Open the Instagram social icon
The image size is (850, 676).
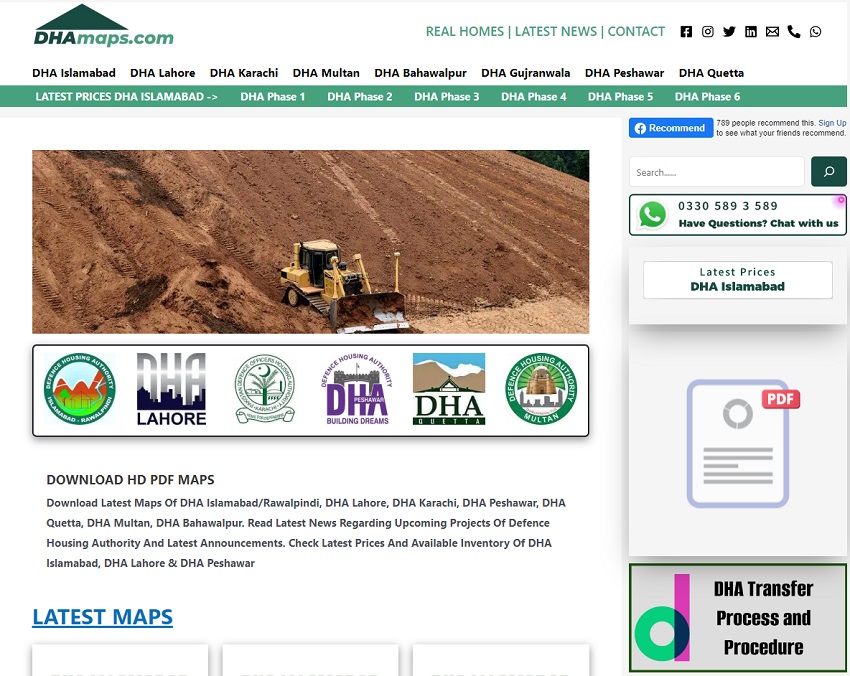pyautogui.click(x=707, y=31)
